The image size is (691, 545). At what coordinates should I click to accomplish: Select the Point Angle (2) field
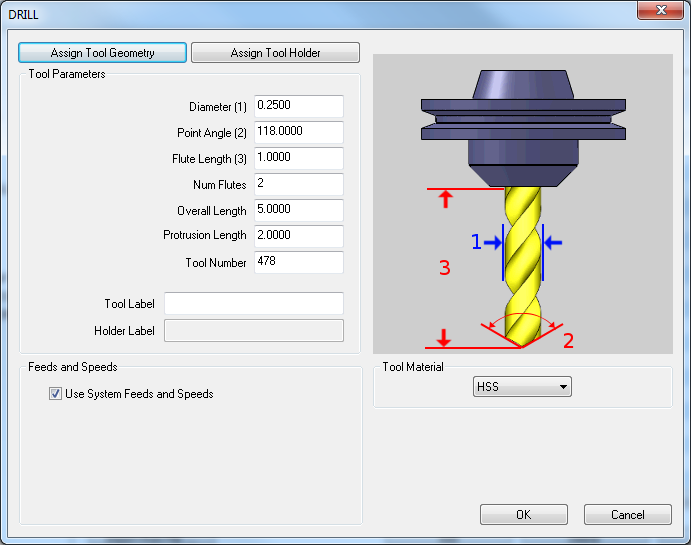[x=299, y=132]
